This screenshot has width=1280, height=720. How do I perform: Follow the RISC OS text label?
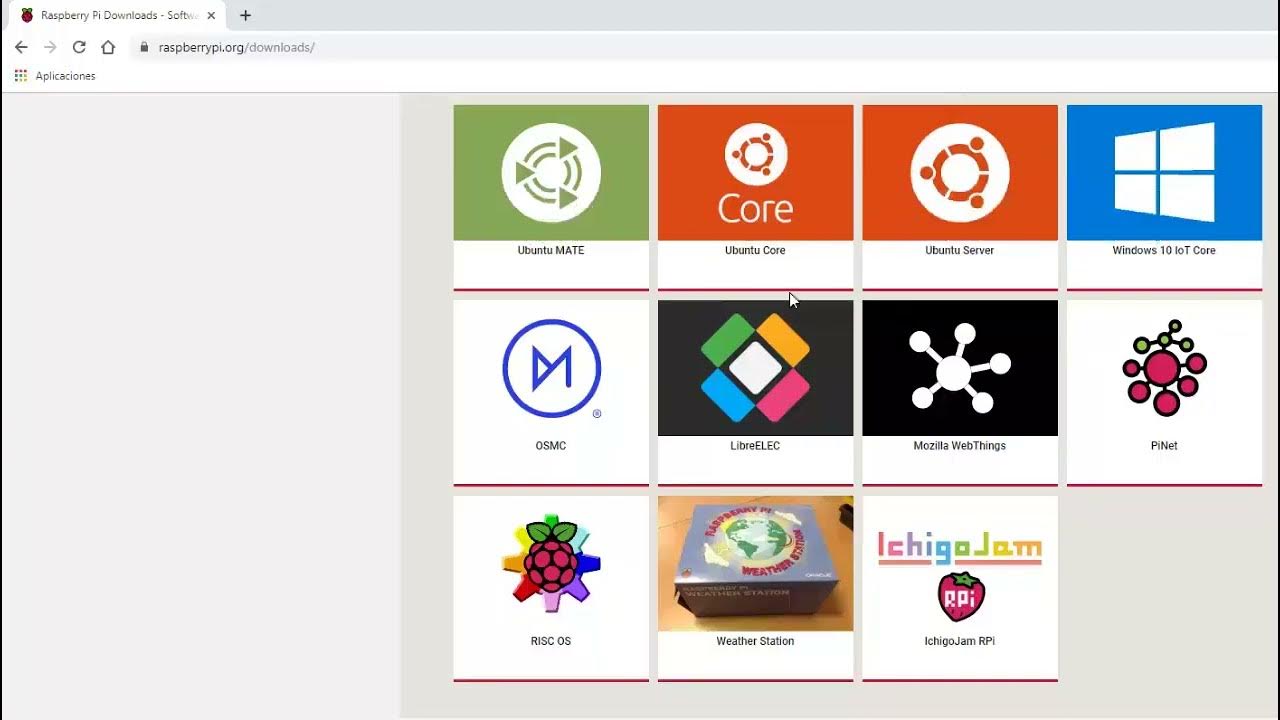point(551,641)
